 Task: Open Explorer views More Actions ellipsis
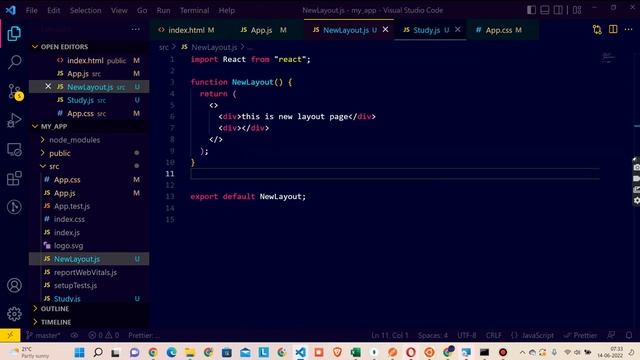[136, 29]
